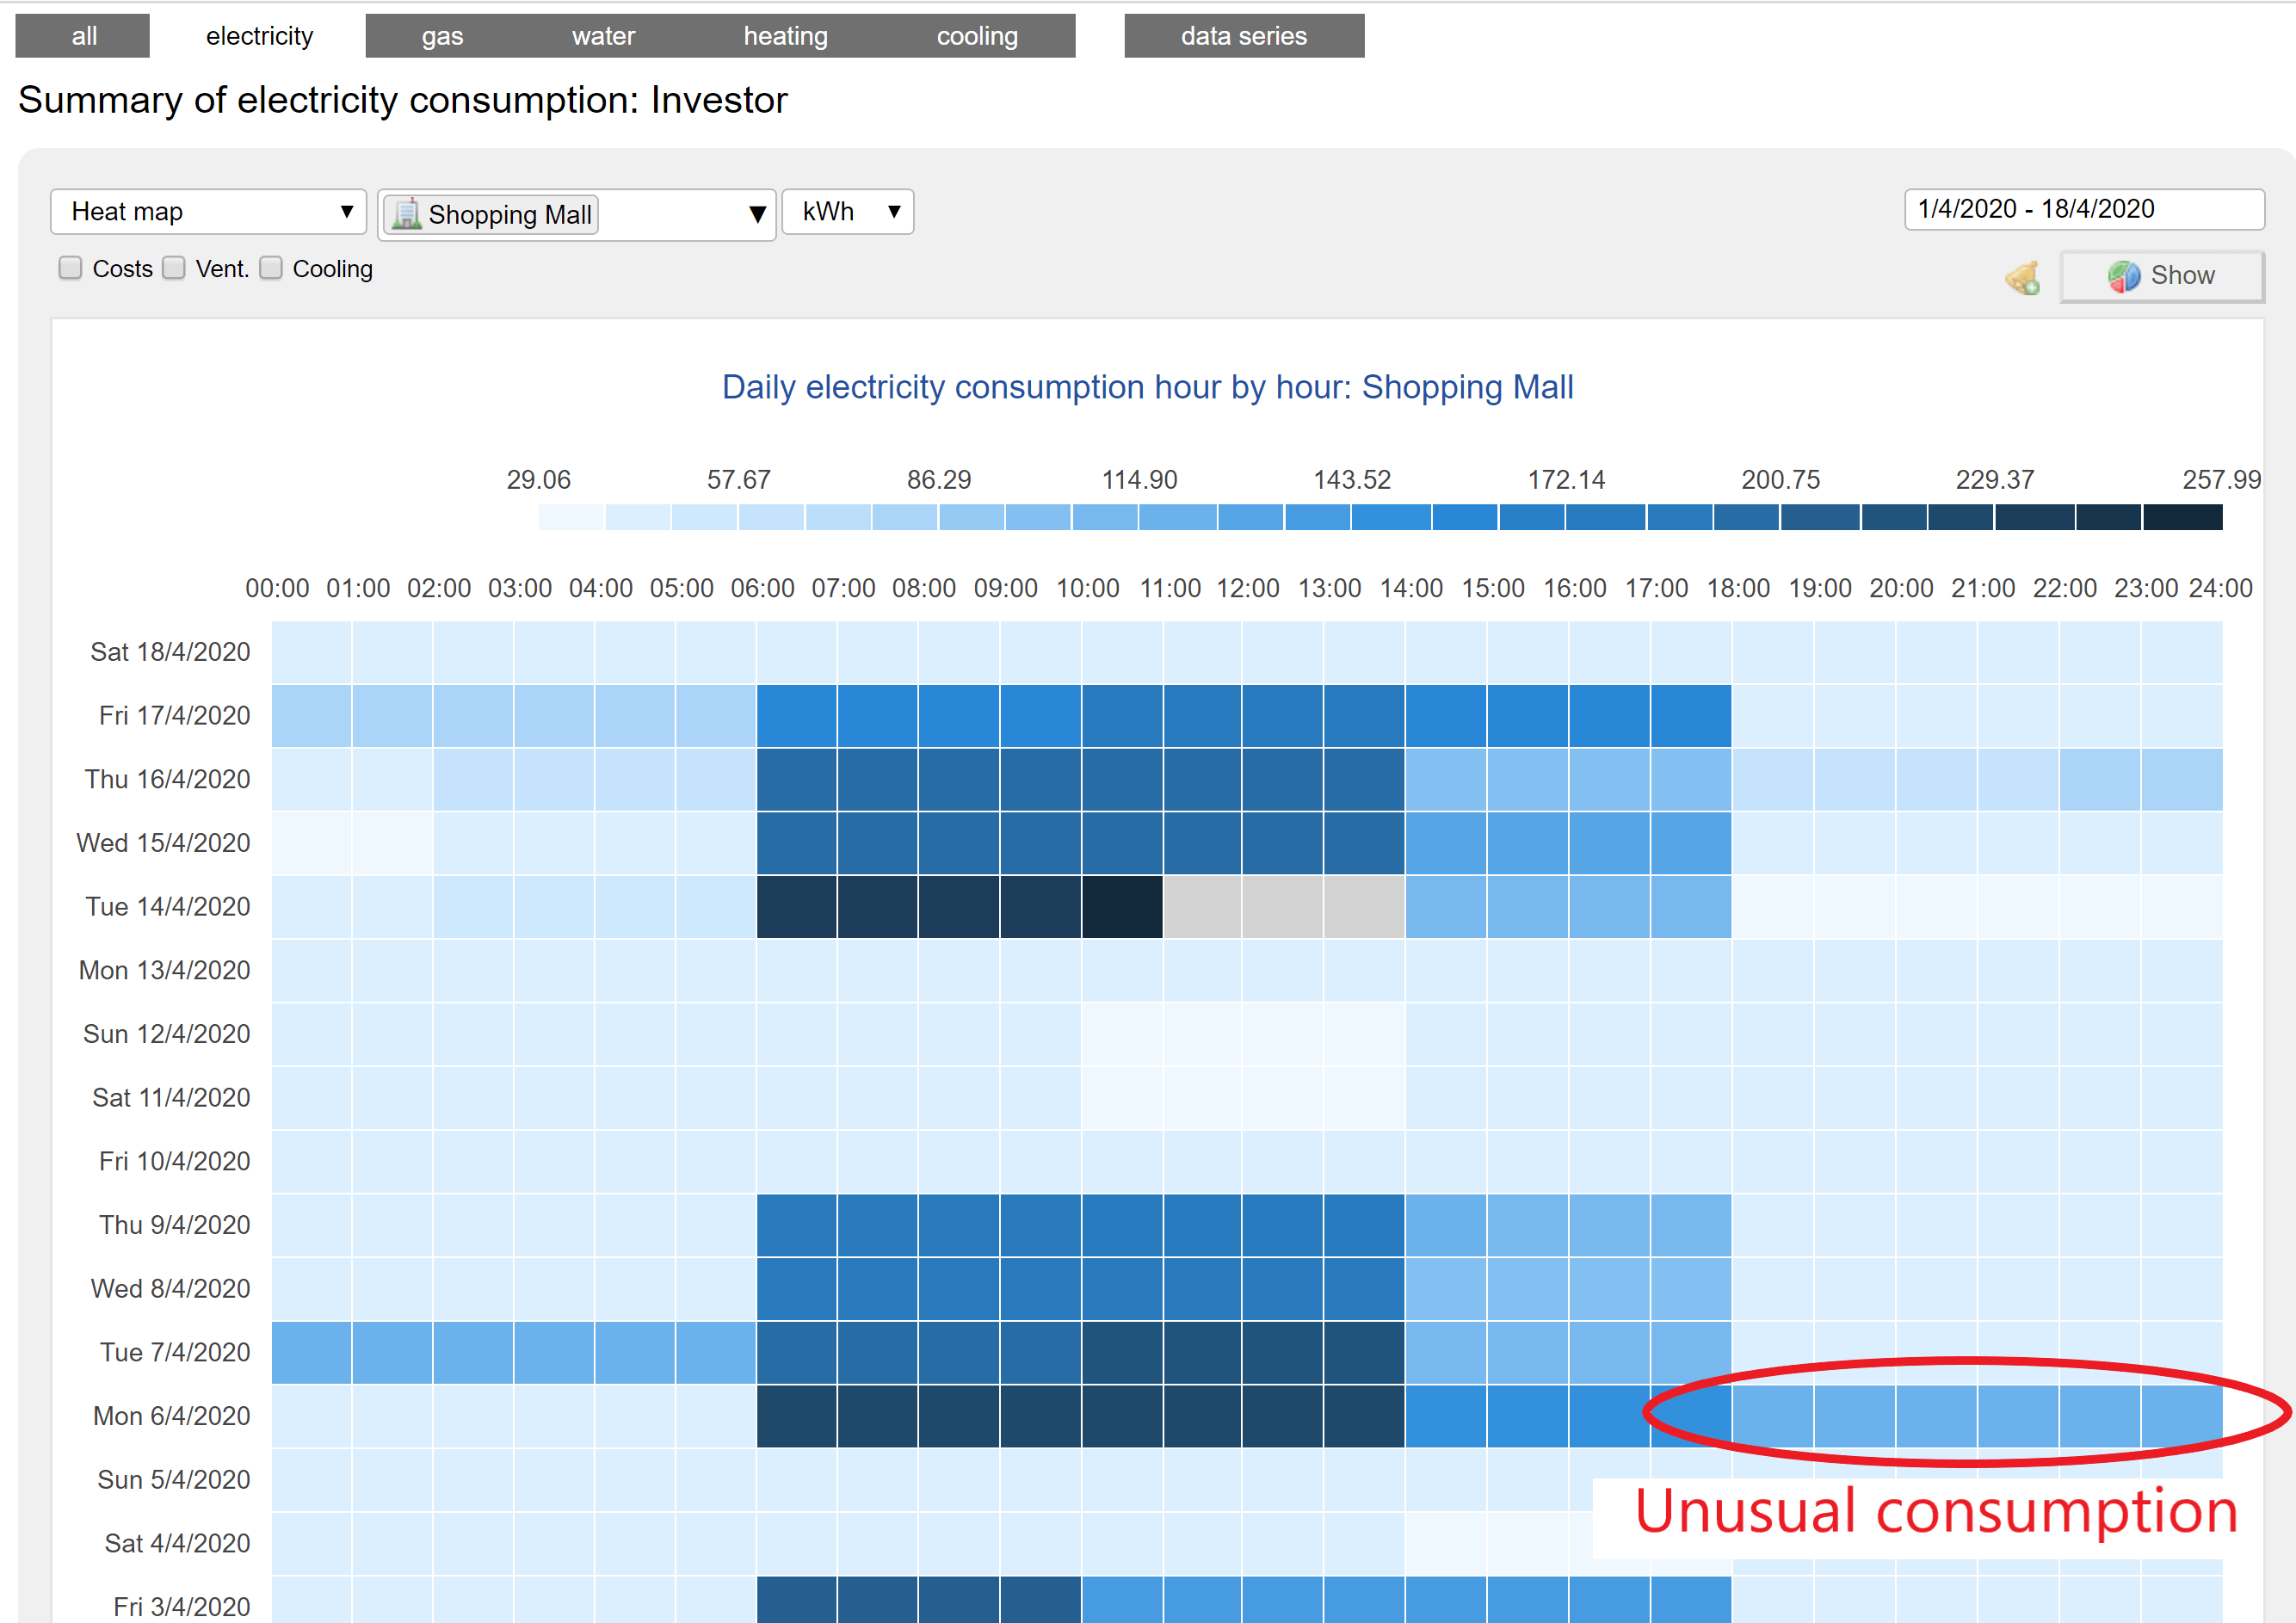This screenshot has height=1623, width=2296.
Task: Open the water tab
Action: tap(603, 36)
